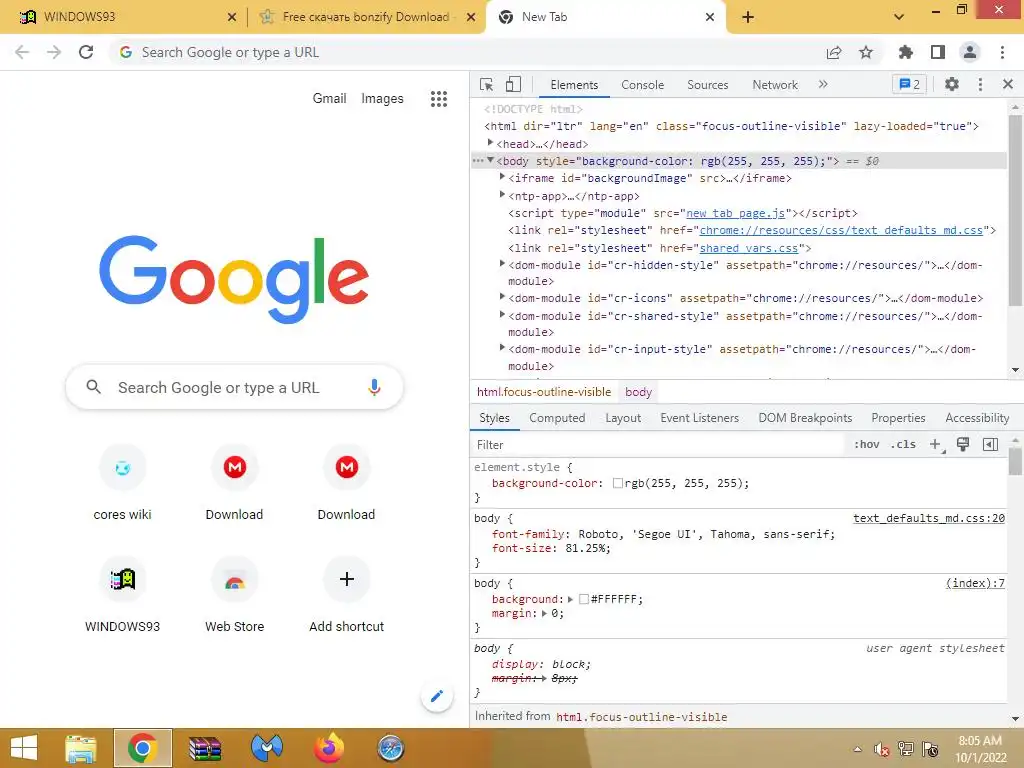Viewport: 1024px width, 768px height.
Task: Show more DevTools tabs chevron
Action: point(823,84)
